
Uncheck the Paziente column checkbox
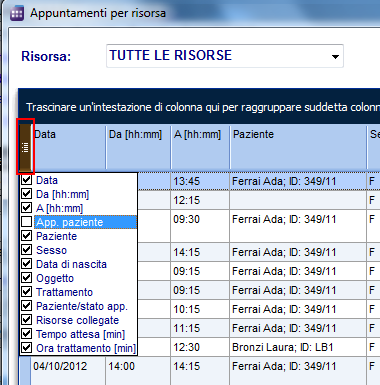(x=26, y=236)
